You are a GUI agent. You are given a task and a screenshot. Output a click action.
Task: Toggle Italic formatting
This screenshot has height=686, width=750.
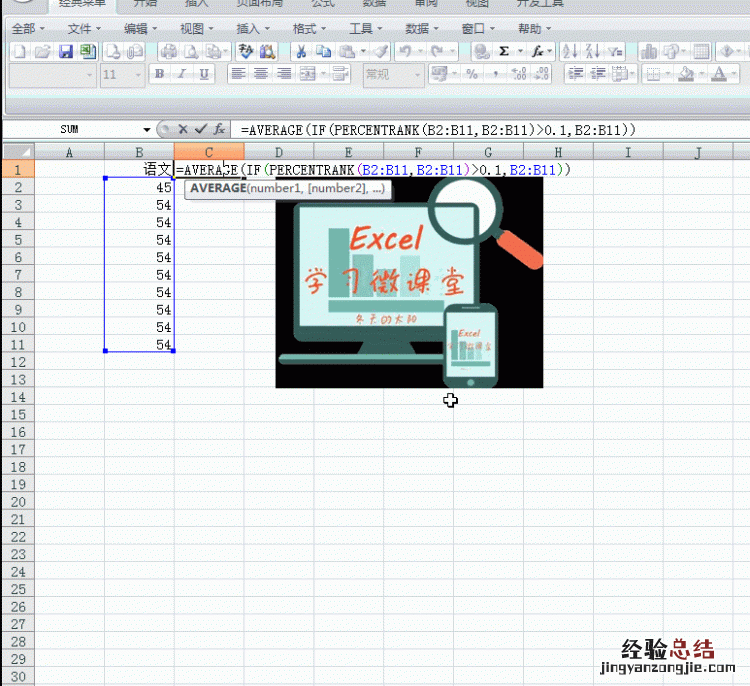pos(181,74)
